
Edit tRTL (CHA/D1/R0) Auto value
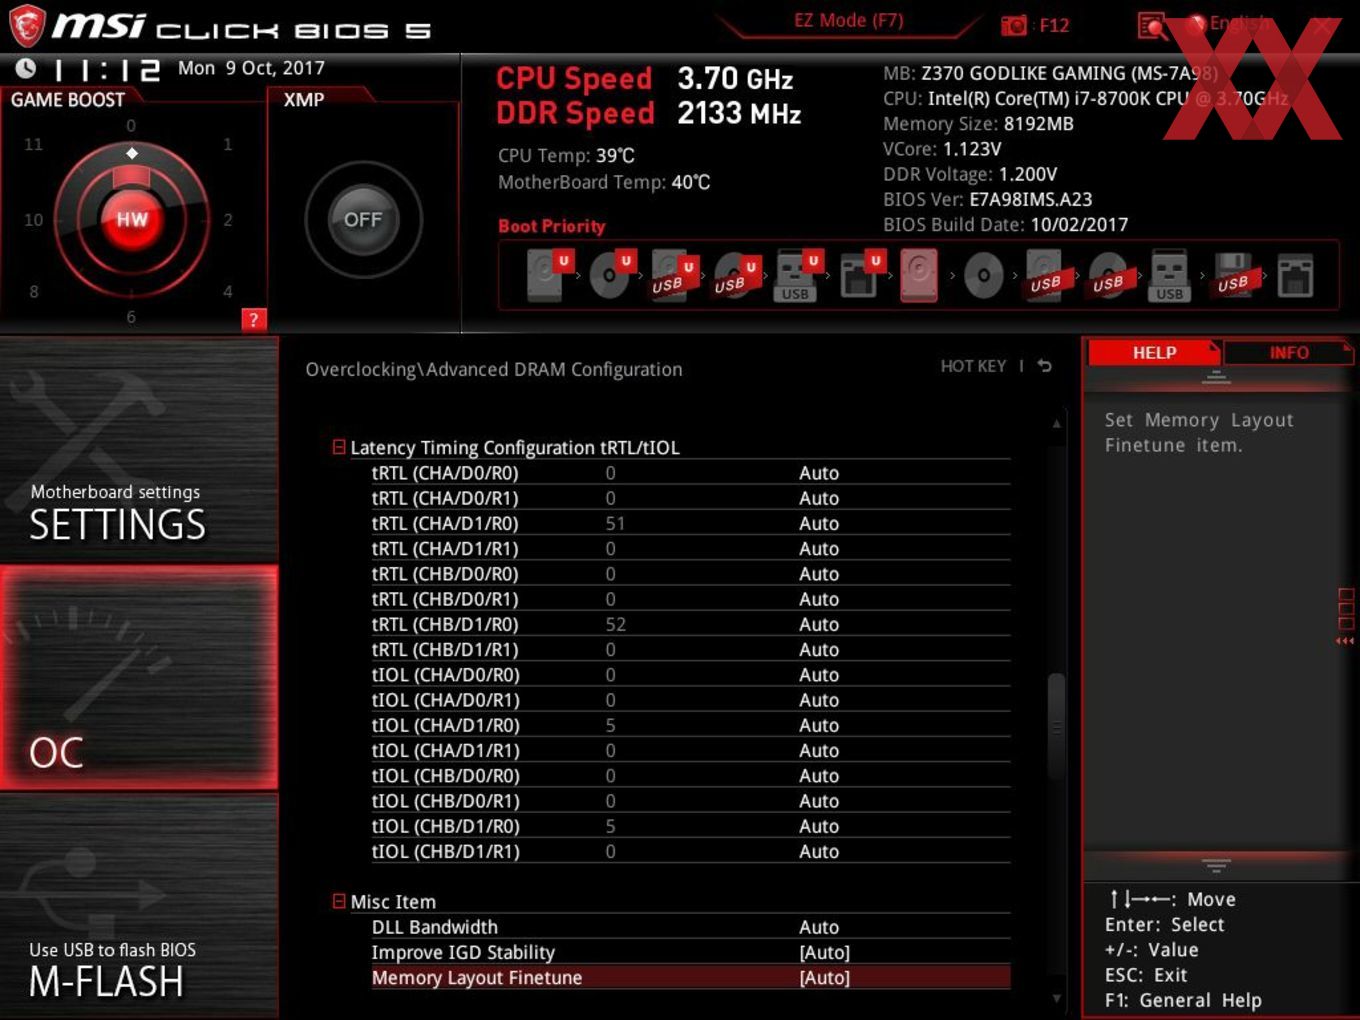[819, 523]
